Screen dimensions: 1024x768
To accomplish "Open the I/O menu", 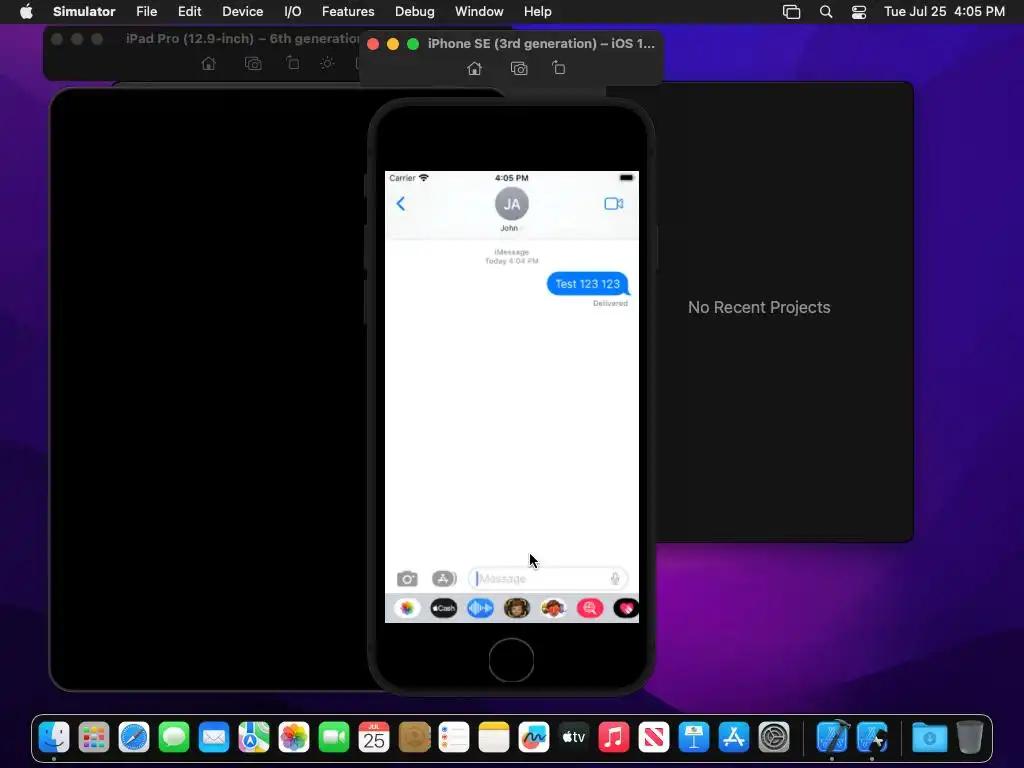I will (293, 12).
